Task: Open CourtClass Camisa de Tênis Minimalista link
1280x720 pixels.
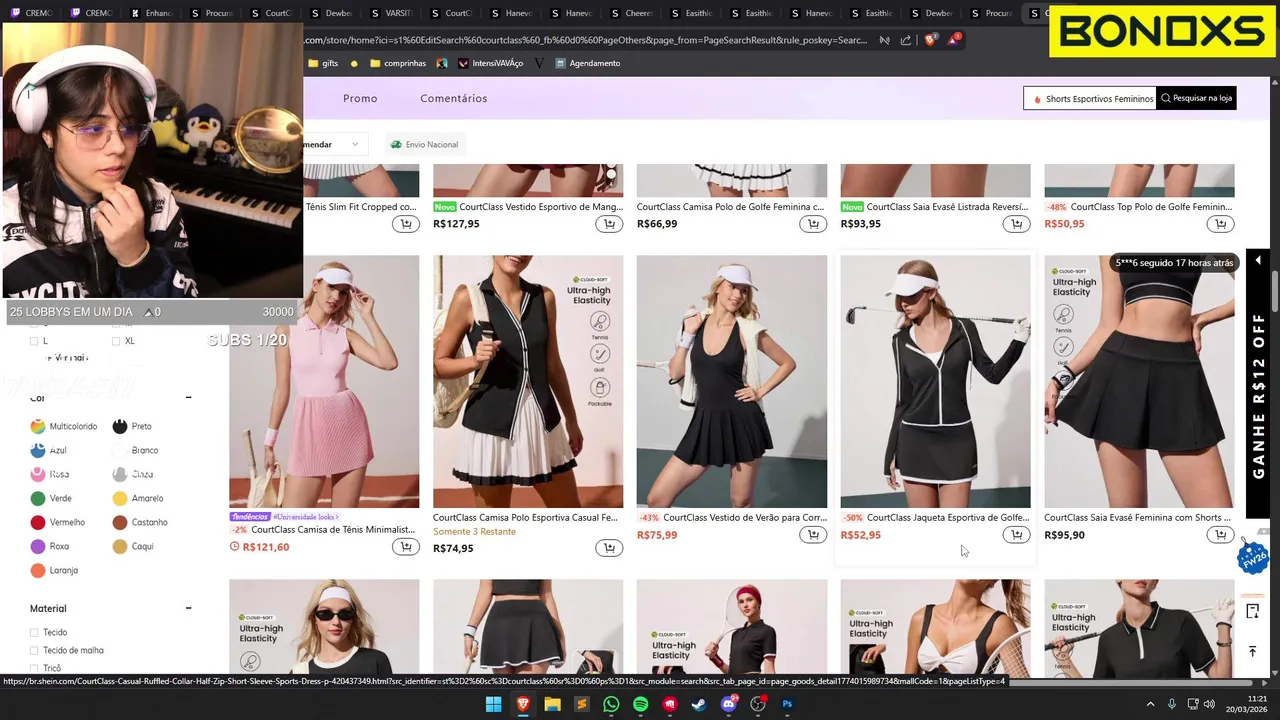Action: pos(333,530)
